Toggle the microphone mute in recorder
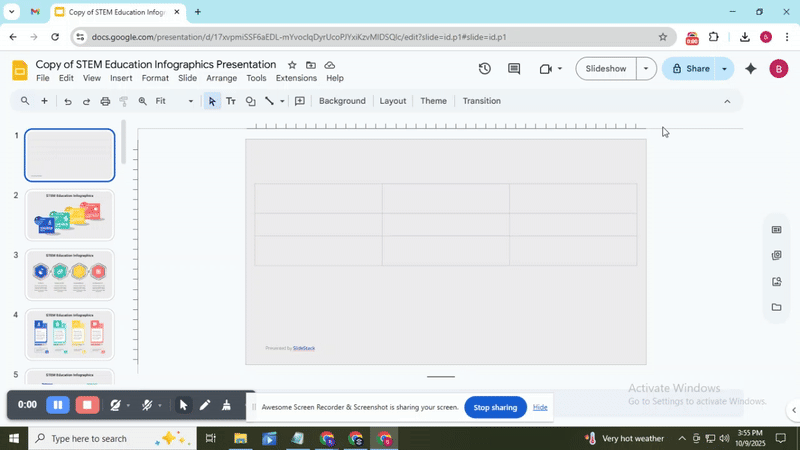 147,405
